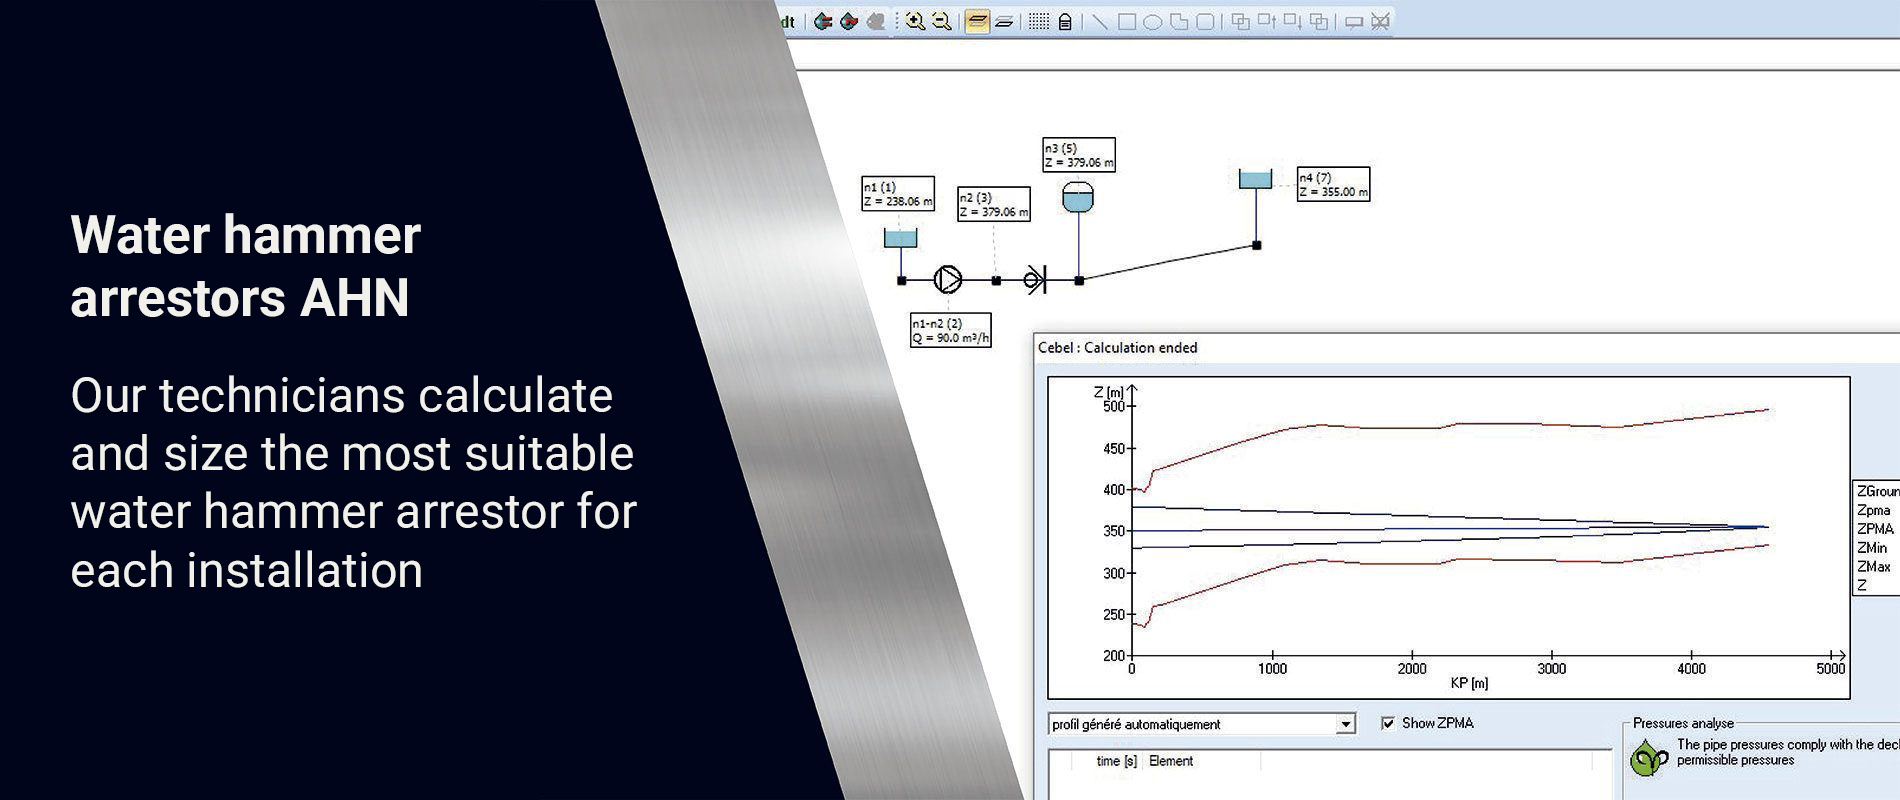Select the rounded rectangle shape tool
1900x800 pixels.
click(1205, 21)
